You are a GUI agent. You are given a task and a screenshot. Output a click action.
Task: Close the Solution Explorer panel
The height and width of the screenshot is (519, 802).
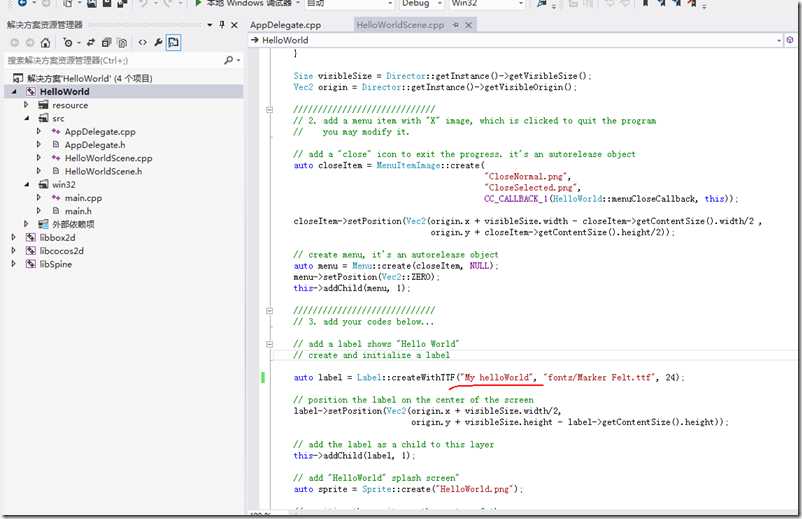[x=234, y=25]
